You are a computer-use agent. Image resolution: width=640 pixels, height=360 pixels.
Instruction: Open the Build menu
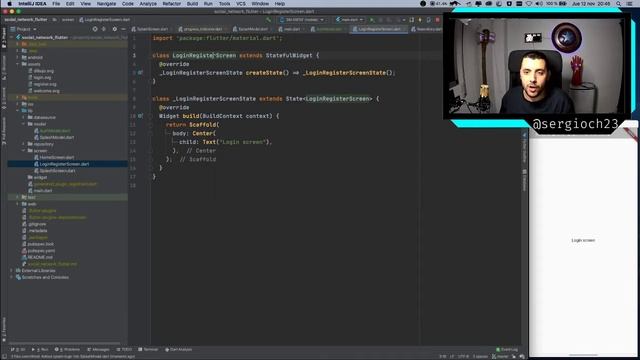(192, 4)
